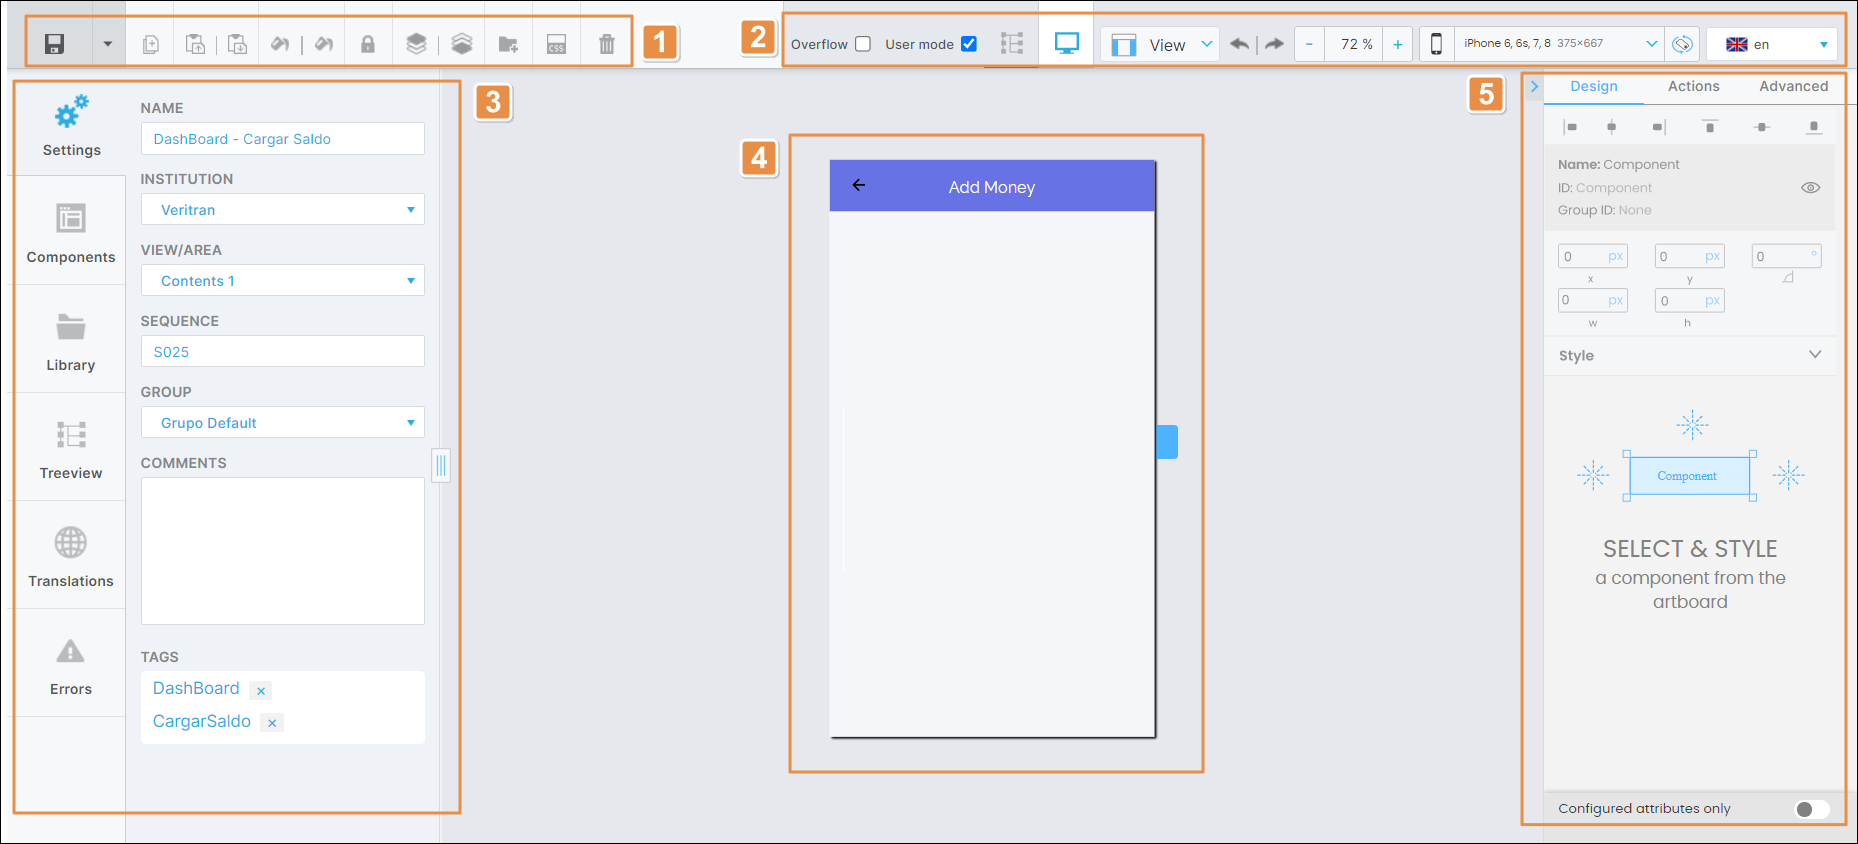
Task: Open the Components sidebar panel
Action: click(x=71, y=232)
